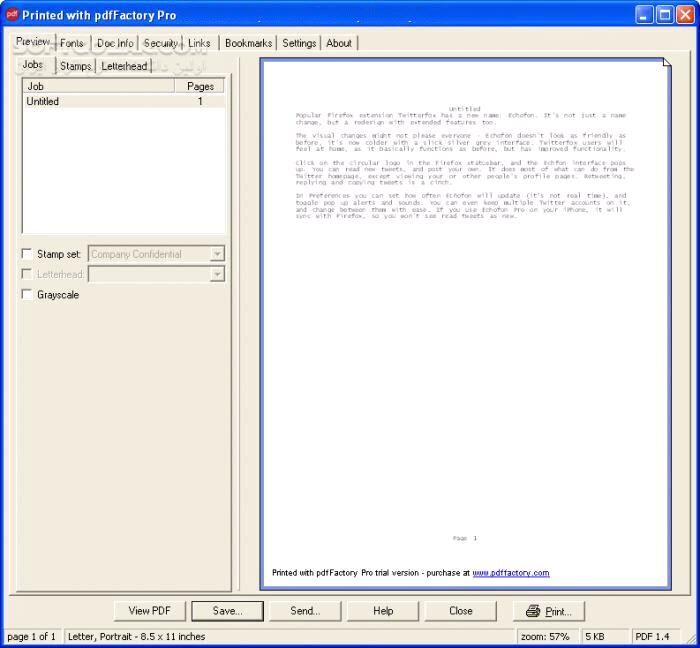Toggle the Letterhead checkbox

(x=27, y=274)
